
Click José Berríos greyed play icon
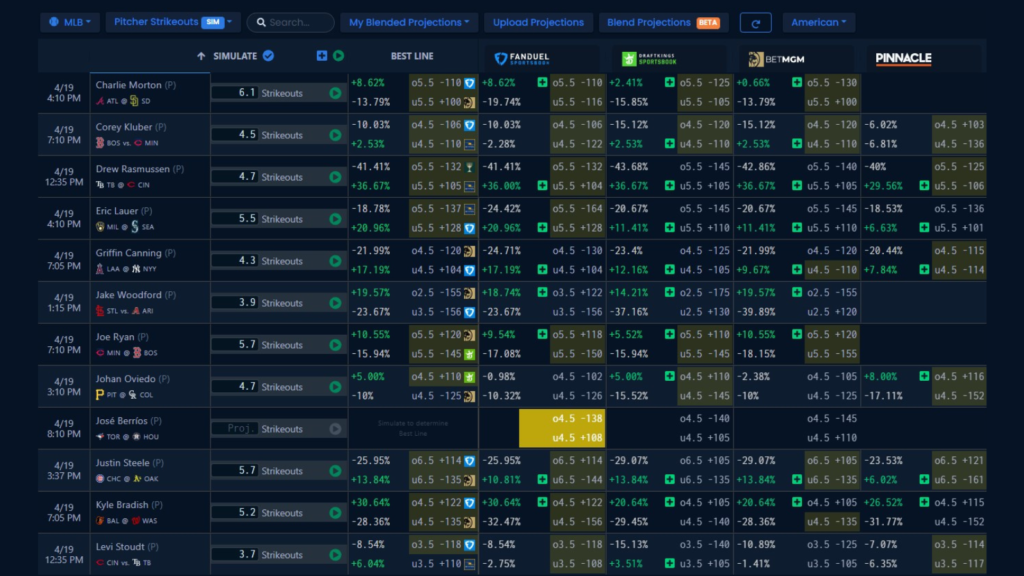coord(335,429)
